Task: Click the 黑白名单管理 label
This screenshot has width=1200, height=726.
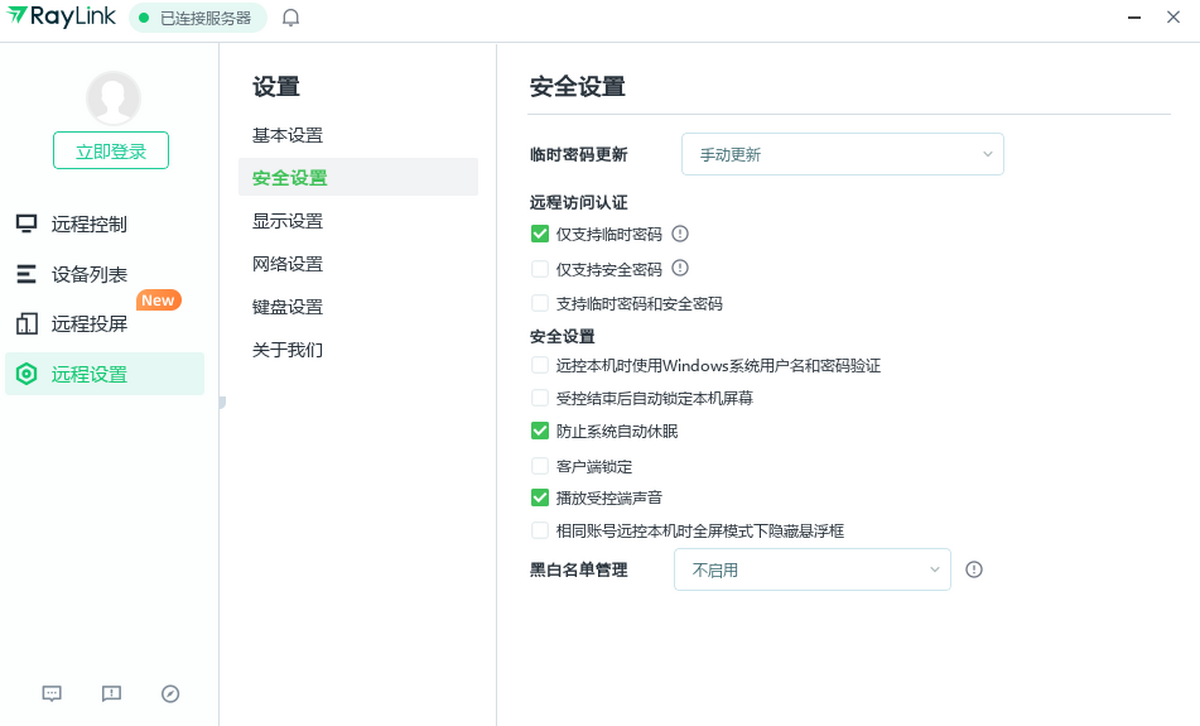Action: point(578,569)
